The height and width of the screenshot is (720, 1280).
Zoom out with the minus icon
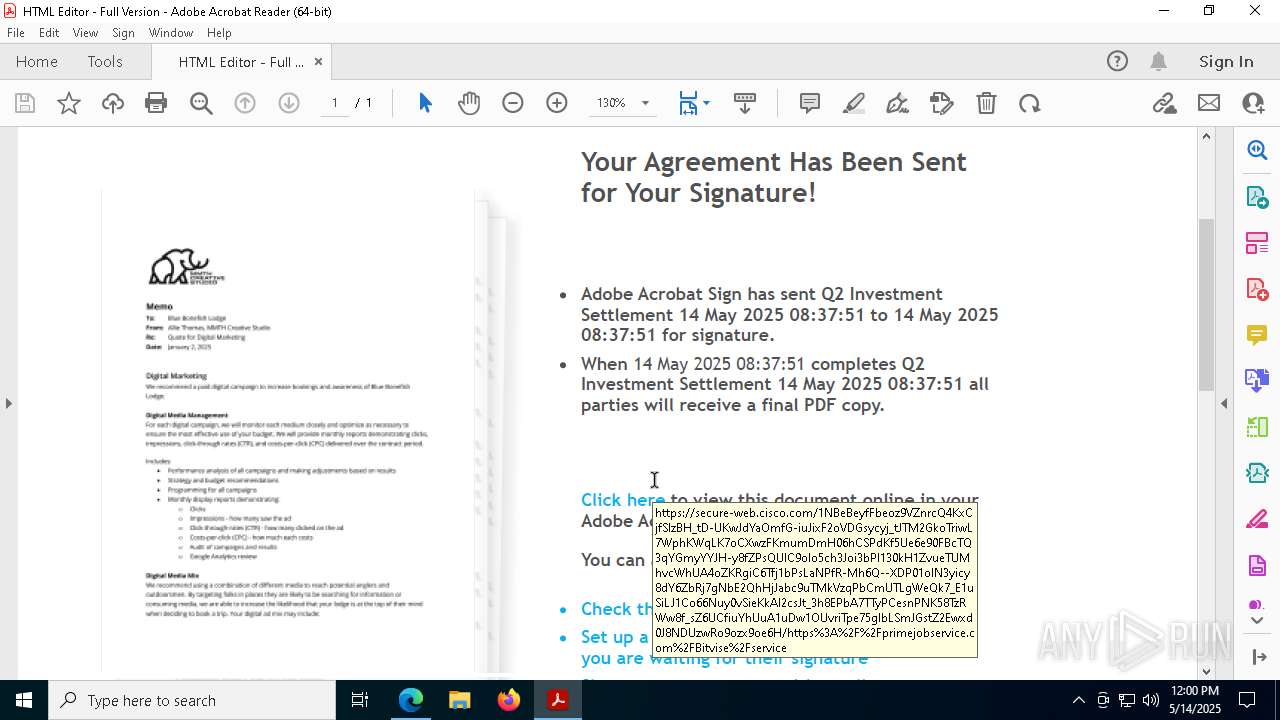[513, 103]
